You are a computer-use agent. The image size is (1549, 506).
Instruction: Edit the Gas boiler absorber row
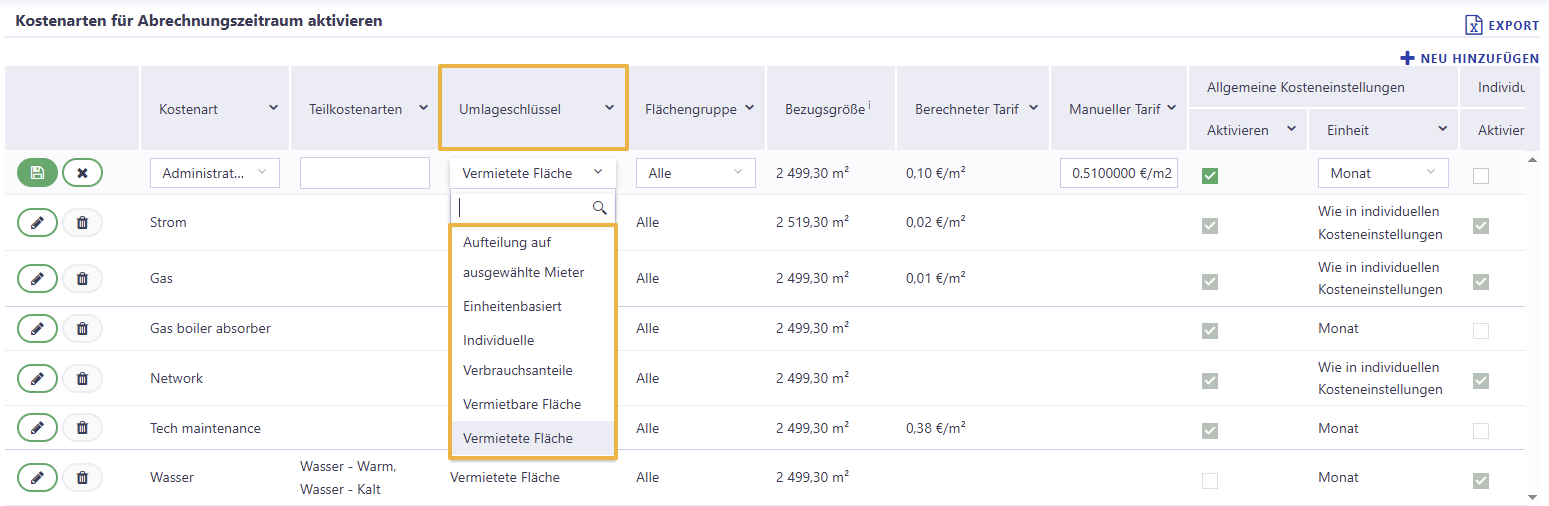coord(37,328)
